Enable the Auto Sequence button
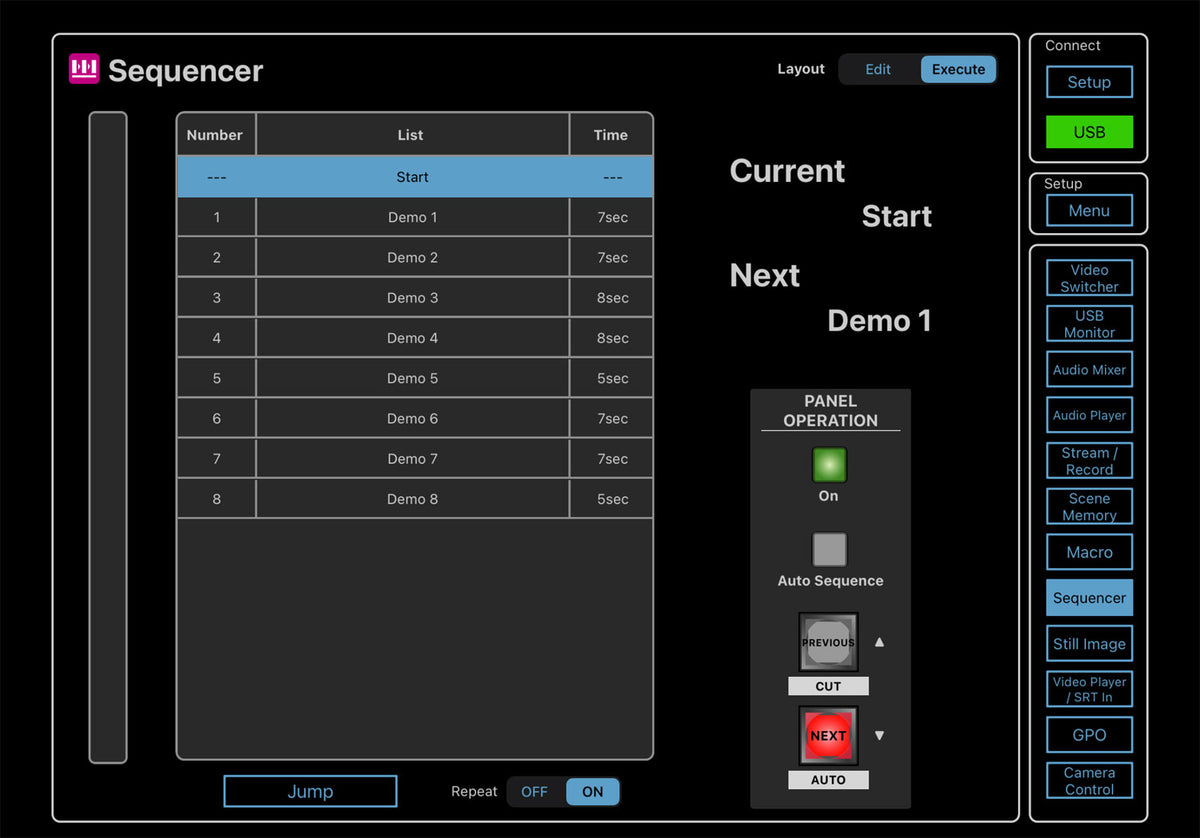This screenshot has width=1200, height=838. click(x=829, y=550)
